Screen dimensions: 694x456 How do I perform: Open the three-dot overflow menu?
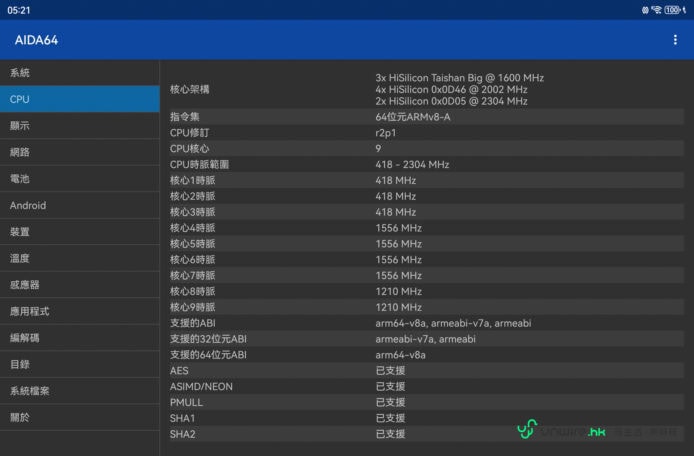coord(675,40)
